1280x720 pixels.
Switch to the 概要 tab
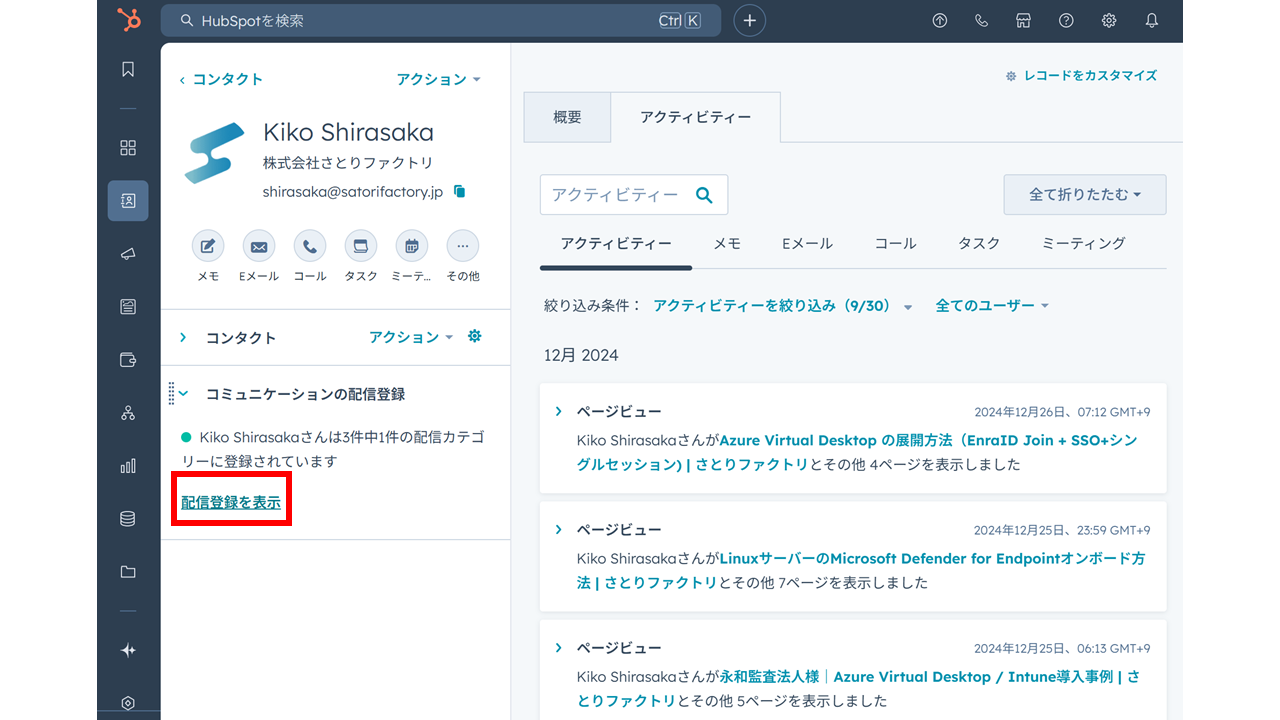point(567,118)
